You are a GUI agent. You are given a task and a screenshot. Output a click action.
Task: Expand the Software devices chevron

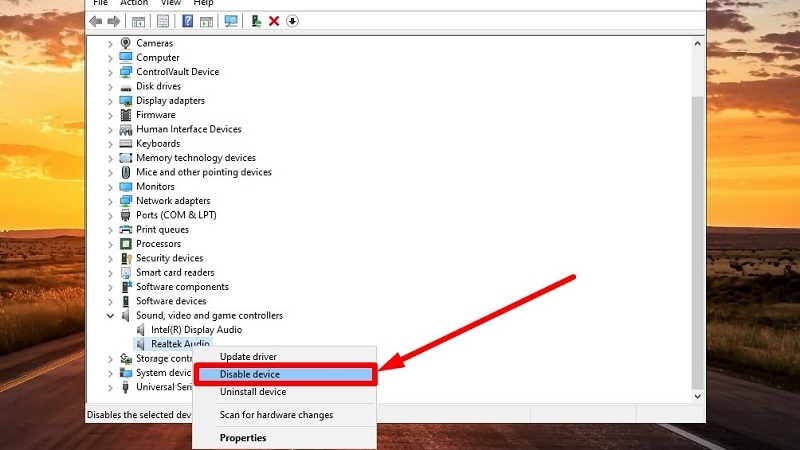pos(110,302)
